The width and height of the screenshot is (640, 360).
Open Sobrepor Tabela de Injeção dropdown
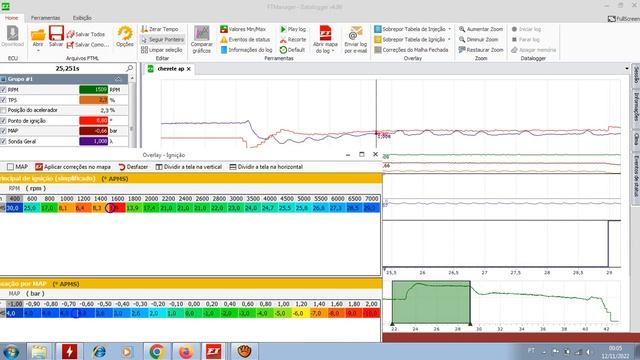point(449,29)
